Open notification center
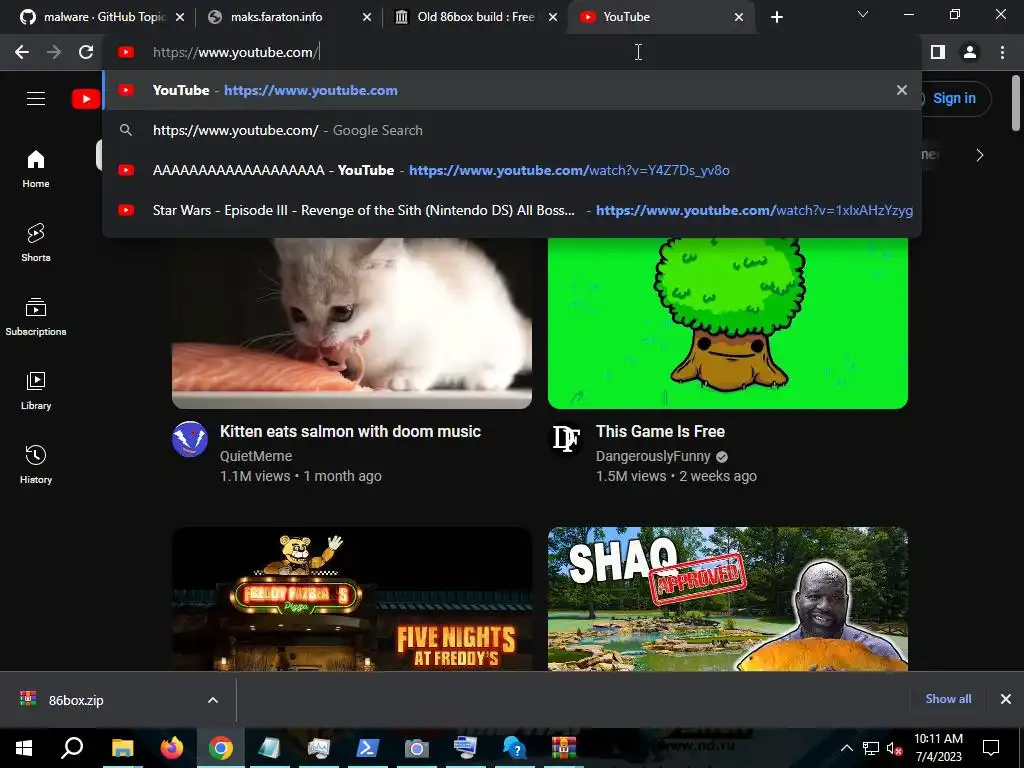The width and height of the screenshot is (1024, 768). click(x=991, y=748)
